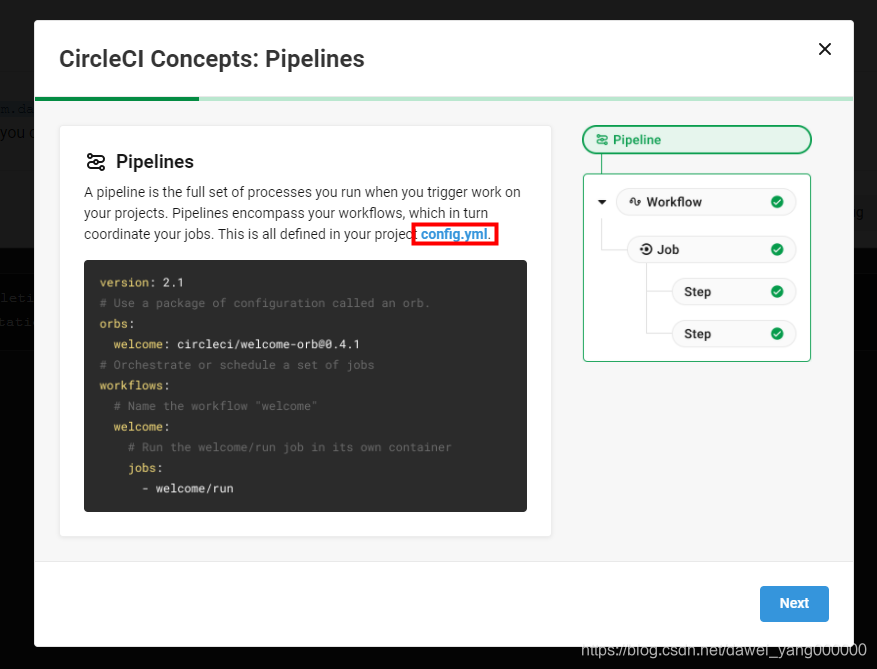Click the pipeline description paragraph
Screen dimensions: 877x669
pos(302,213)
